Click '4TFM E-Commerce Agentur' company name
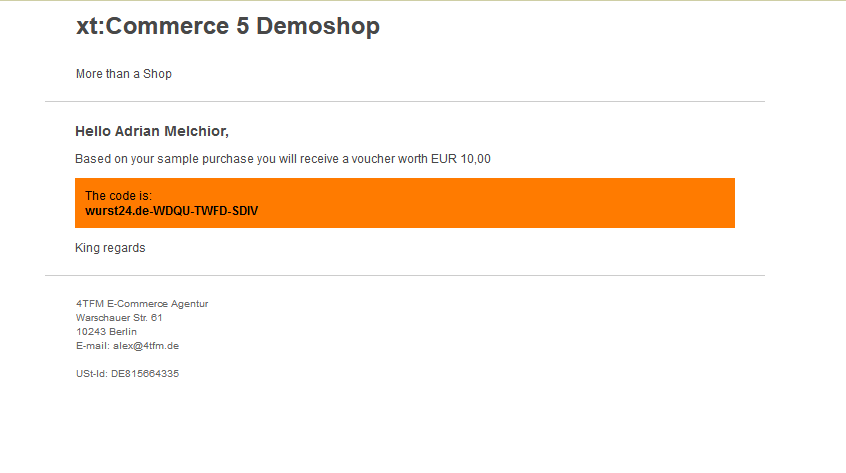Viewport: 846px width, 473px height. [142, 303]
